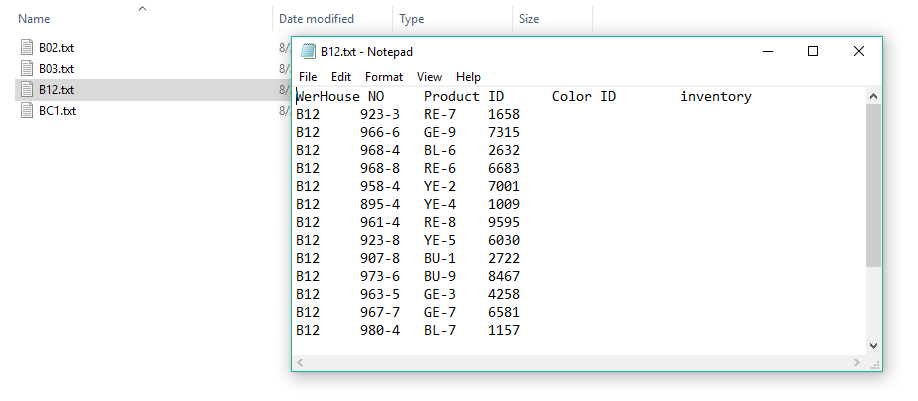Click the 'WerHouse' header word in text
This screenshot has height=401, width=918.
pyautogui.click(x=328, y=97)
